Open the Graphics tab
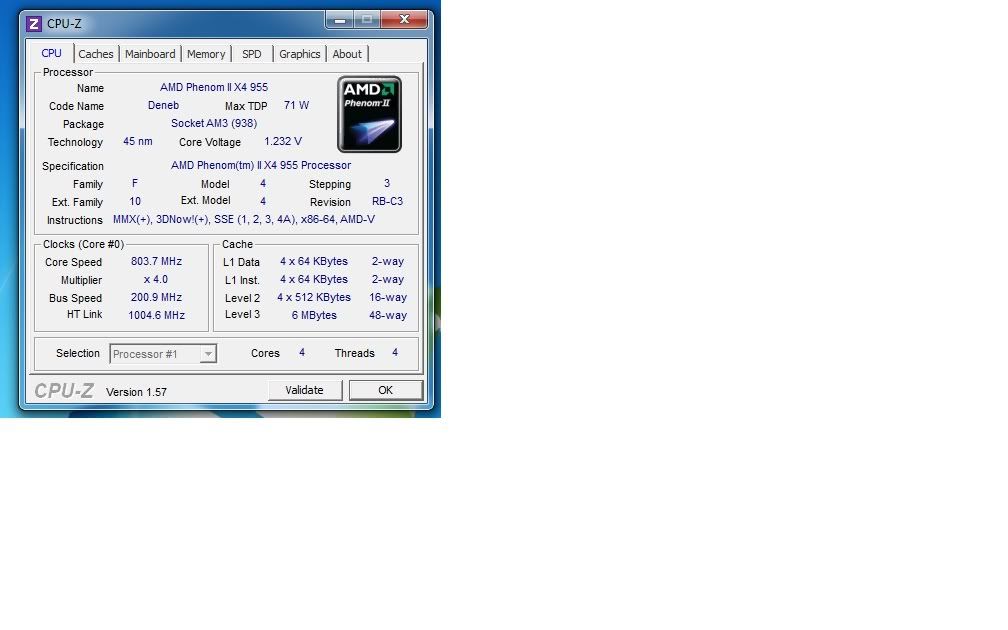This screenshot has height=630, width=1008. [x=300, y=54]
